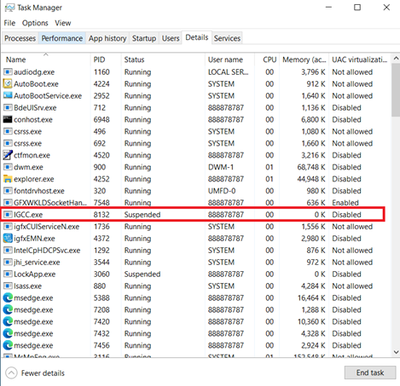Click the lsass.exe process icon

(8, 286)
